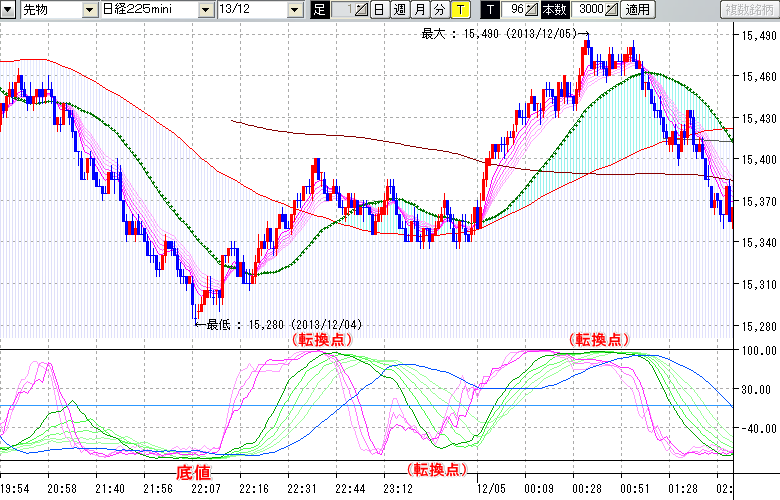
Task: Click into the 3000 bar count field
Action: (590, 10)
